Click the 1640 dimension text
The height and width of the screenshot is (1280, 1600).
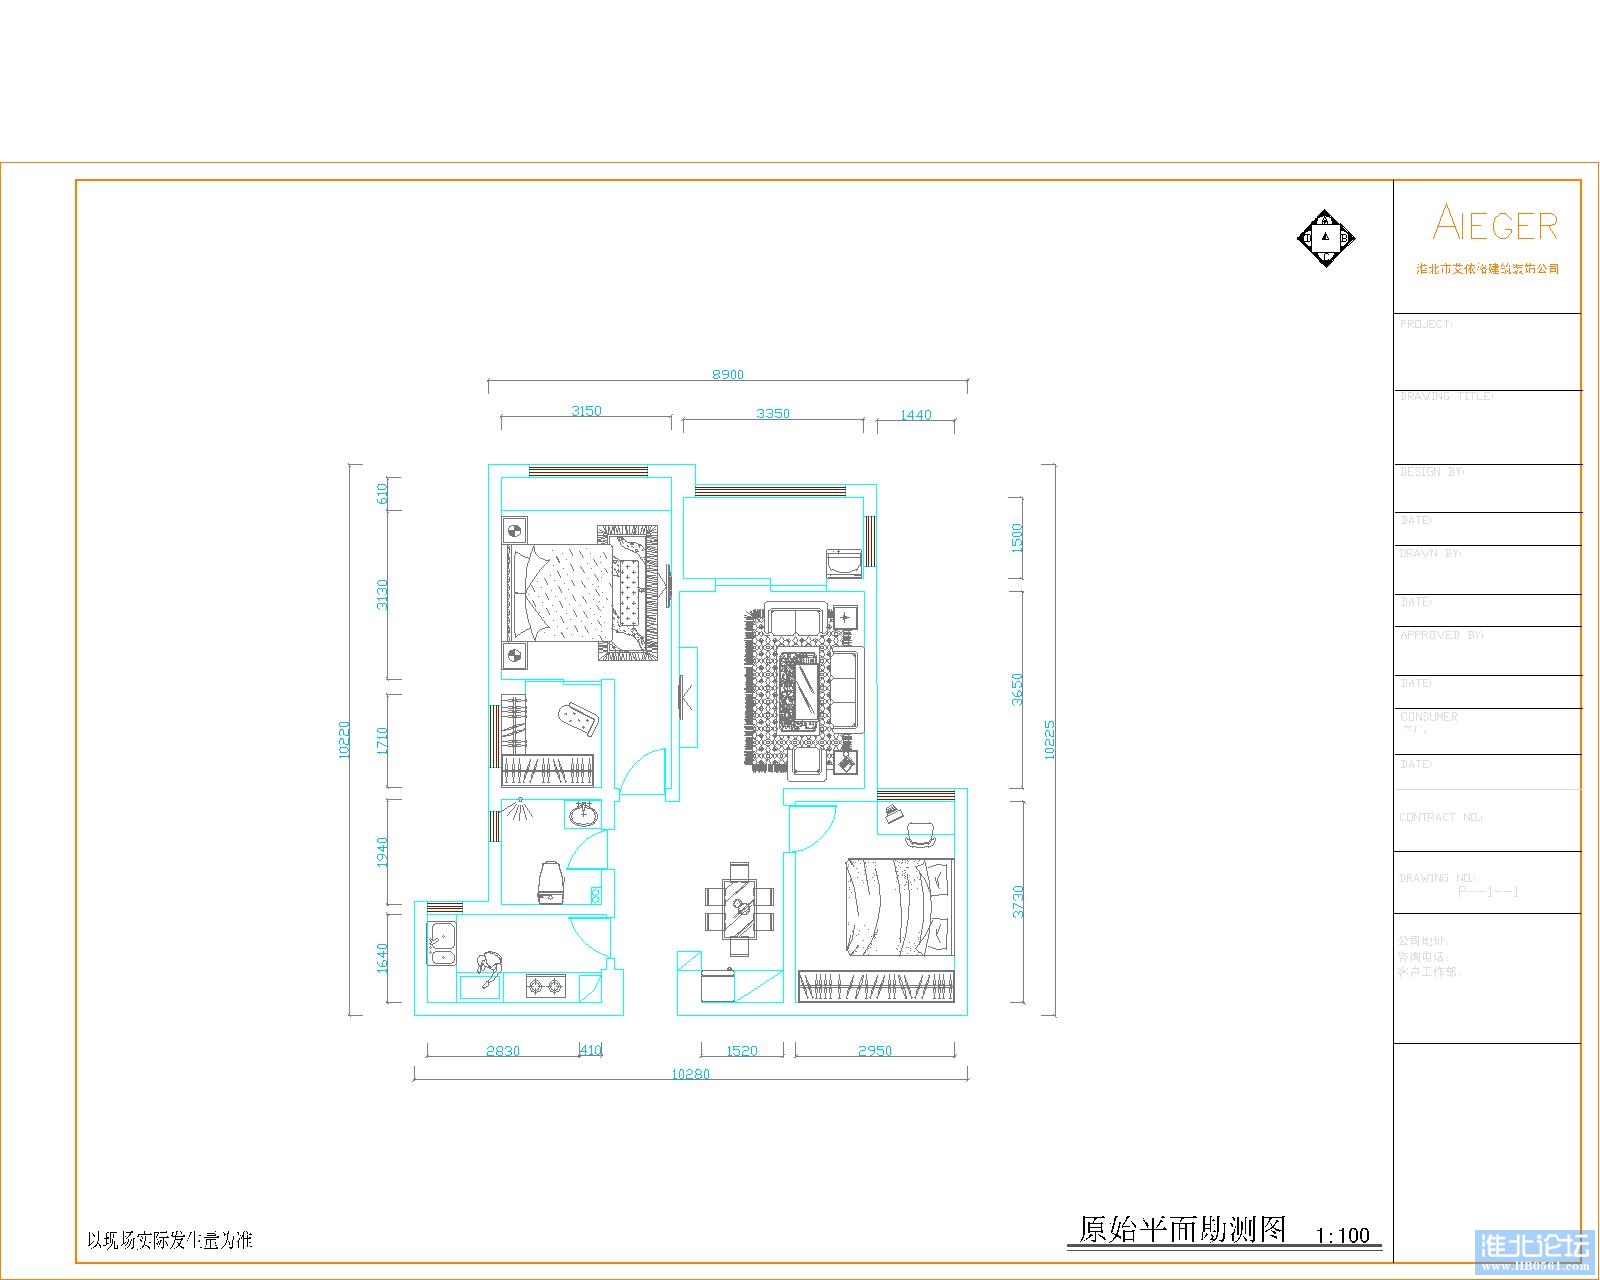381,958
